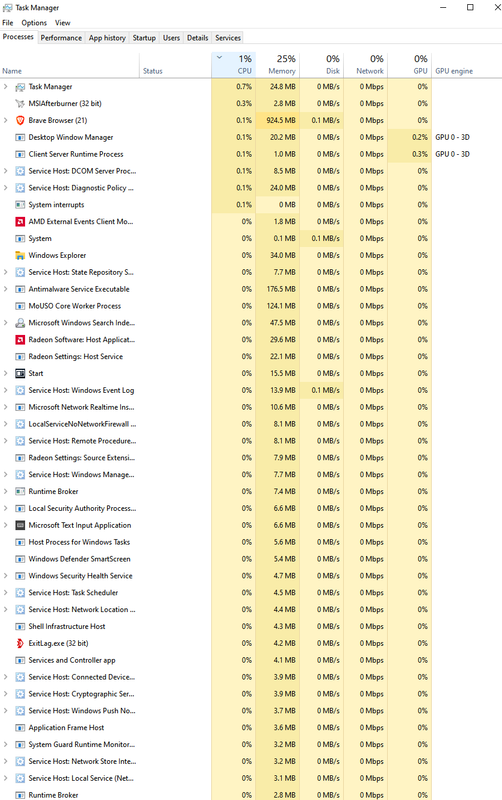
Task: Select the Host Process for Windows Tasks row
Action: click(x=251, y=542)
